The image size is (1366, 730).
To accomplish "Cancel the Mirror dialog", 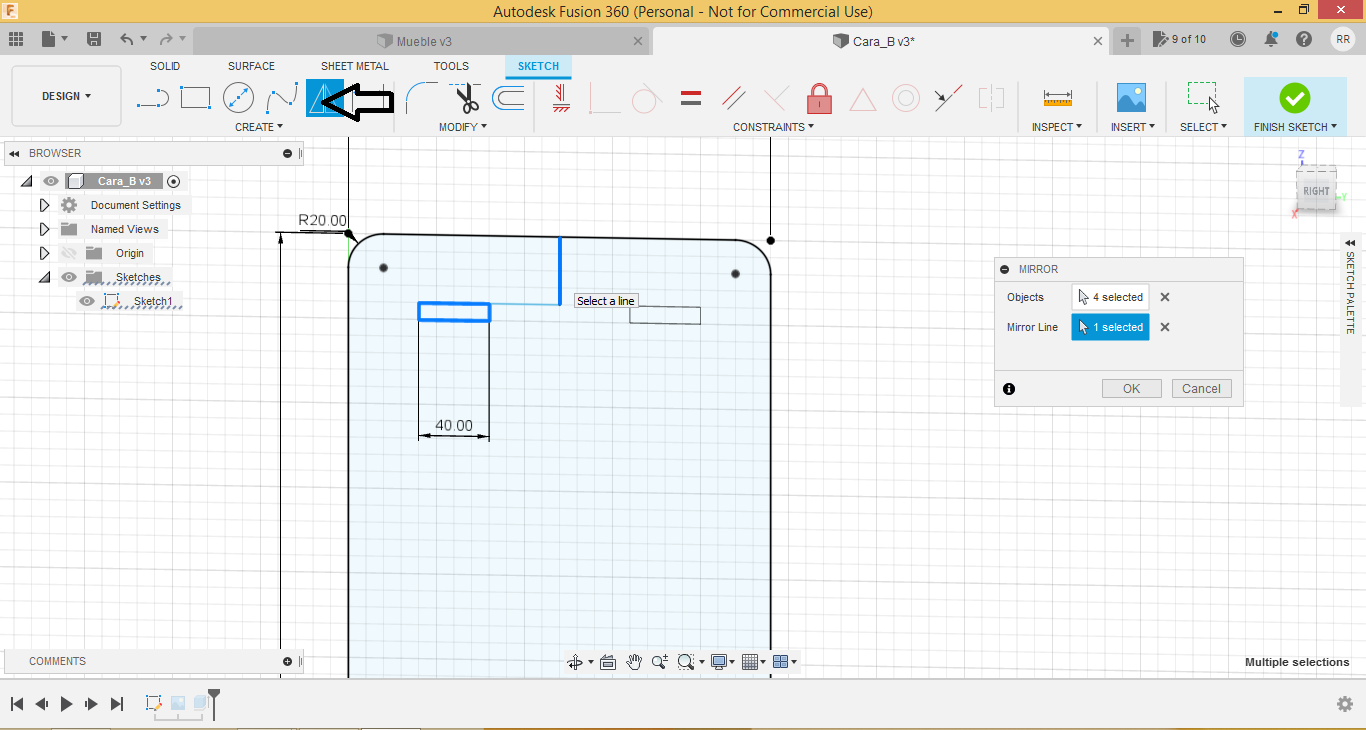I will tap(1201, 389).
